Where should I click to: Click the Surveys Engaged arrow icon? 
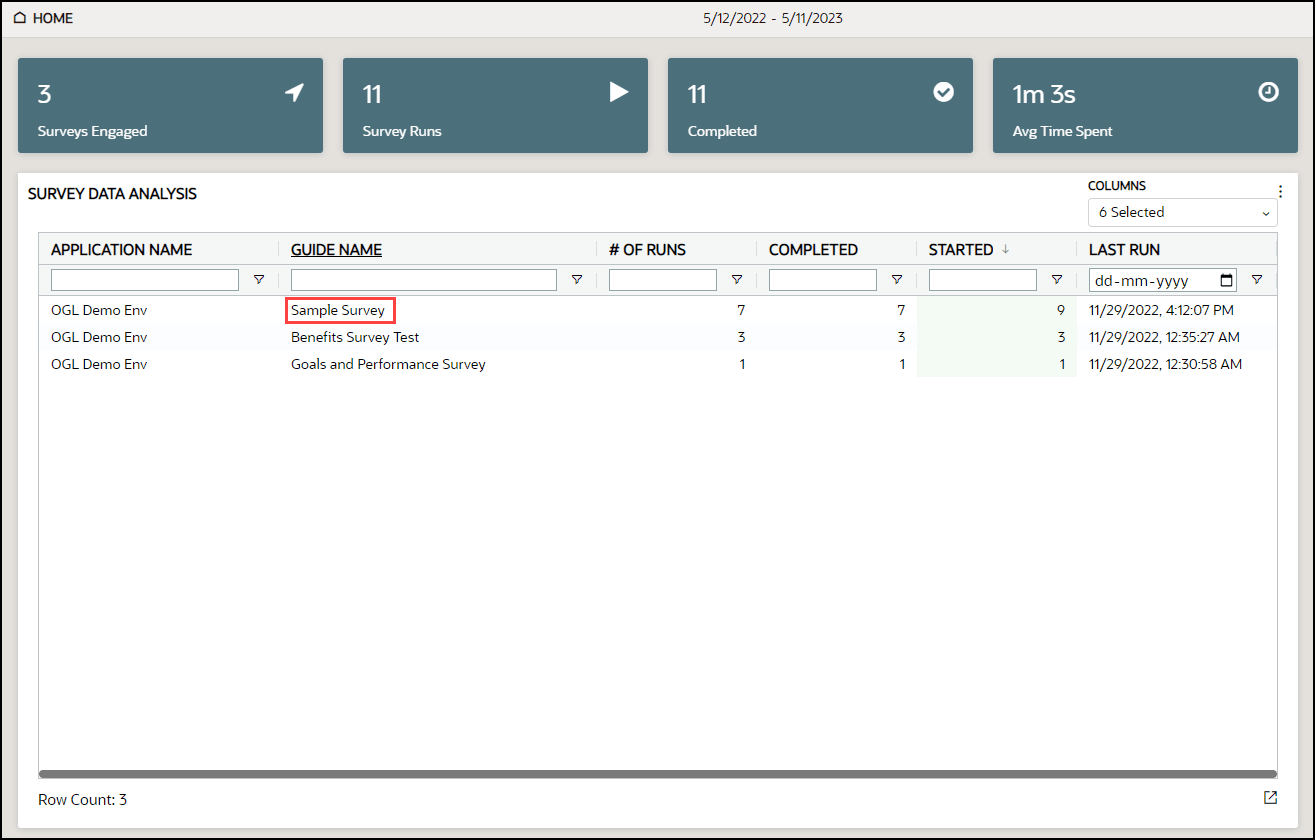294,93
